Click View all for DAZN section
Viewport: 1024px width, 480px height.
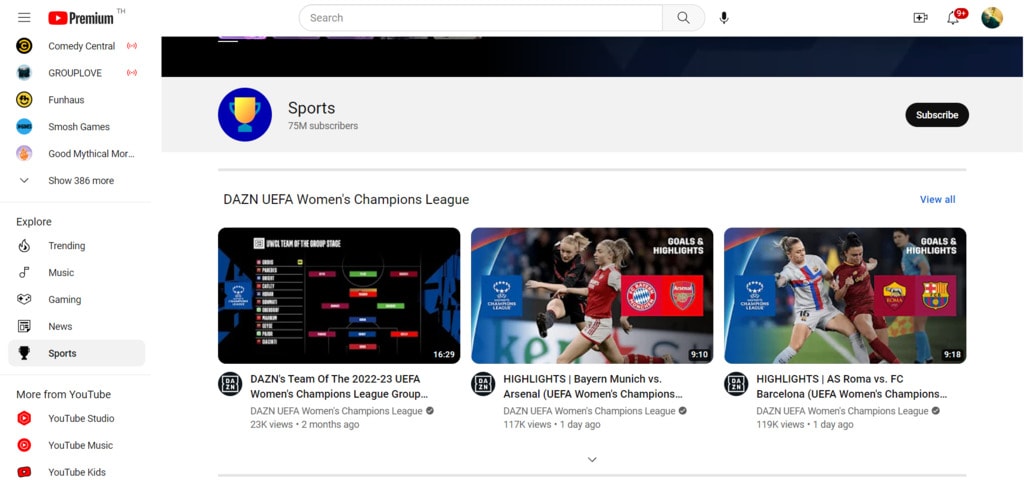937,199
